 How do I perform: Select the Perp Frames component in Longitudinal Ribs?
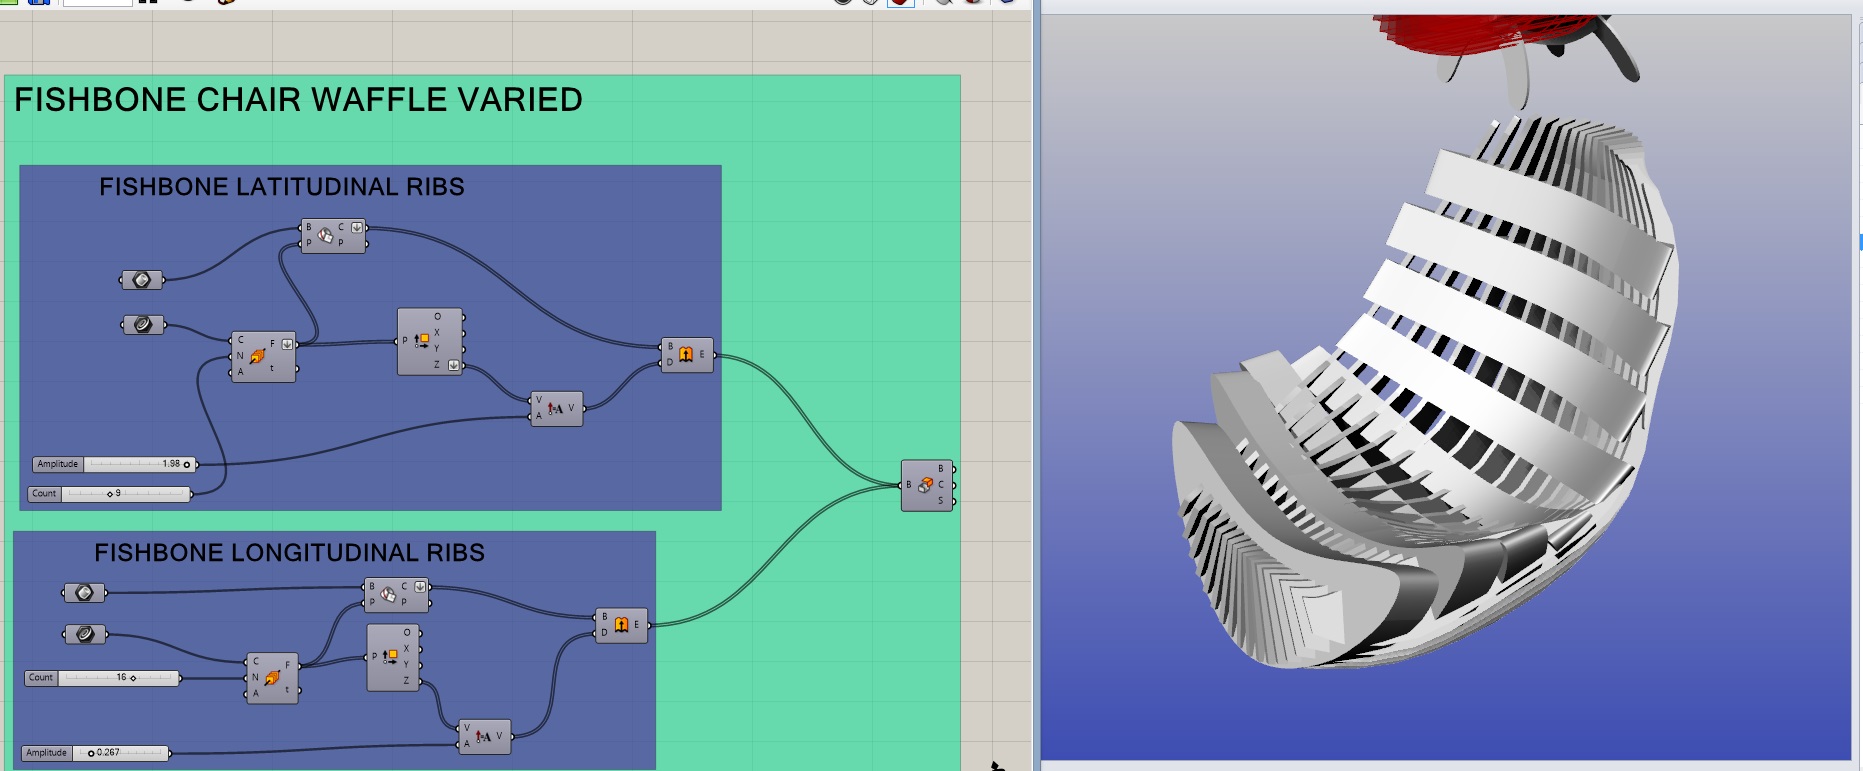pos(272,677)
